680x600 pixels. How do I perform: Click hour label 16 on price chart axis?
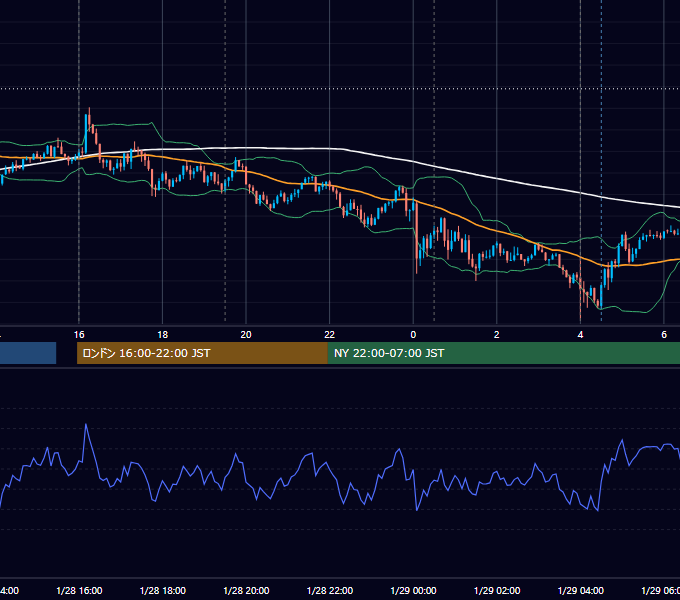(x=79, y=335)
